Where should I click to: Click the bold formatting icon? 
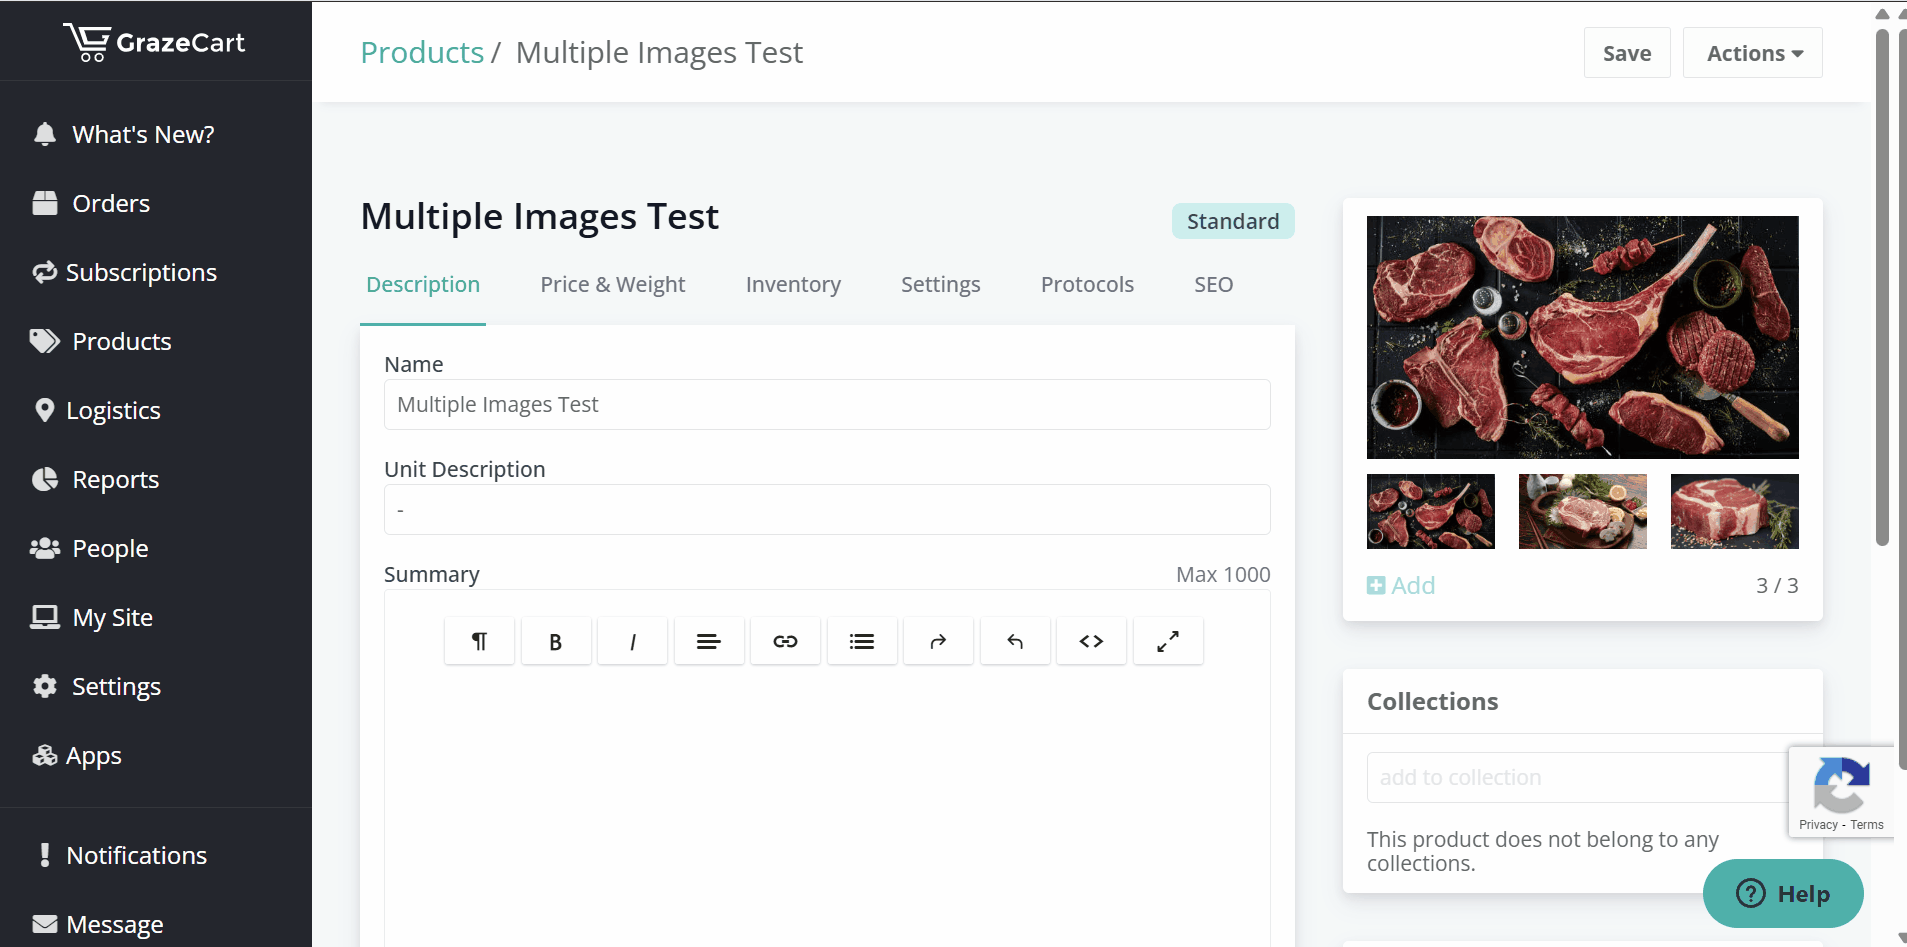point(555,642)
